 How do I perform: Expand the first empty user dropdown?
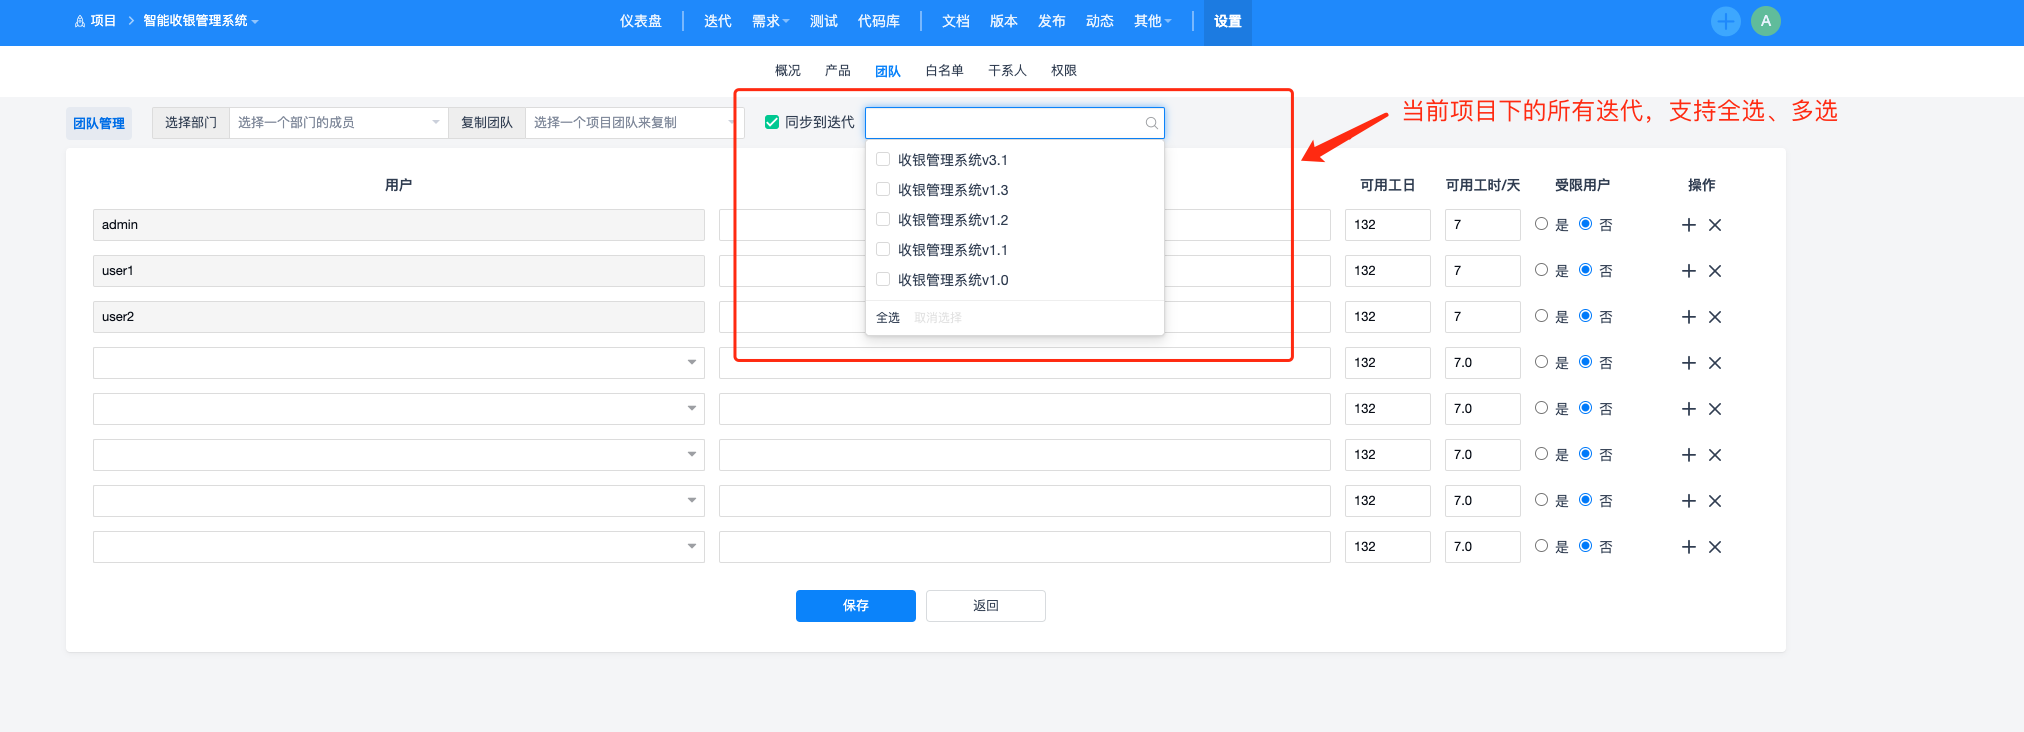point(398,363)
